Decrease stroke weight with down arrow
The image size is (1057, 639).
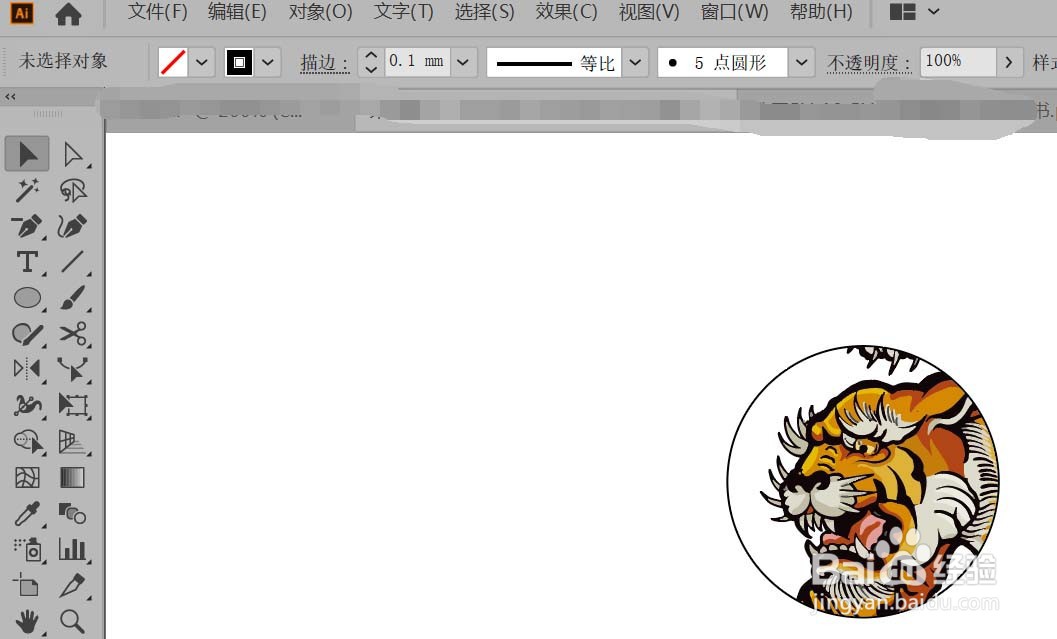pyautogui.click(x=371, y=69)
